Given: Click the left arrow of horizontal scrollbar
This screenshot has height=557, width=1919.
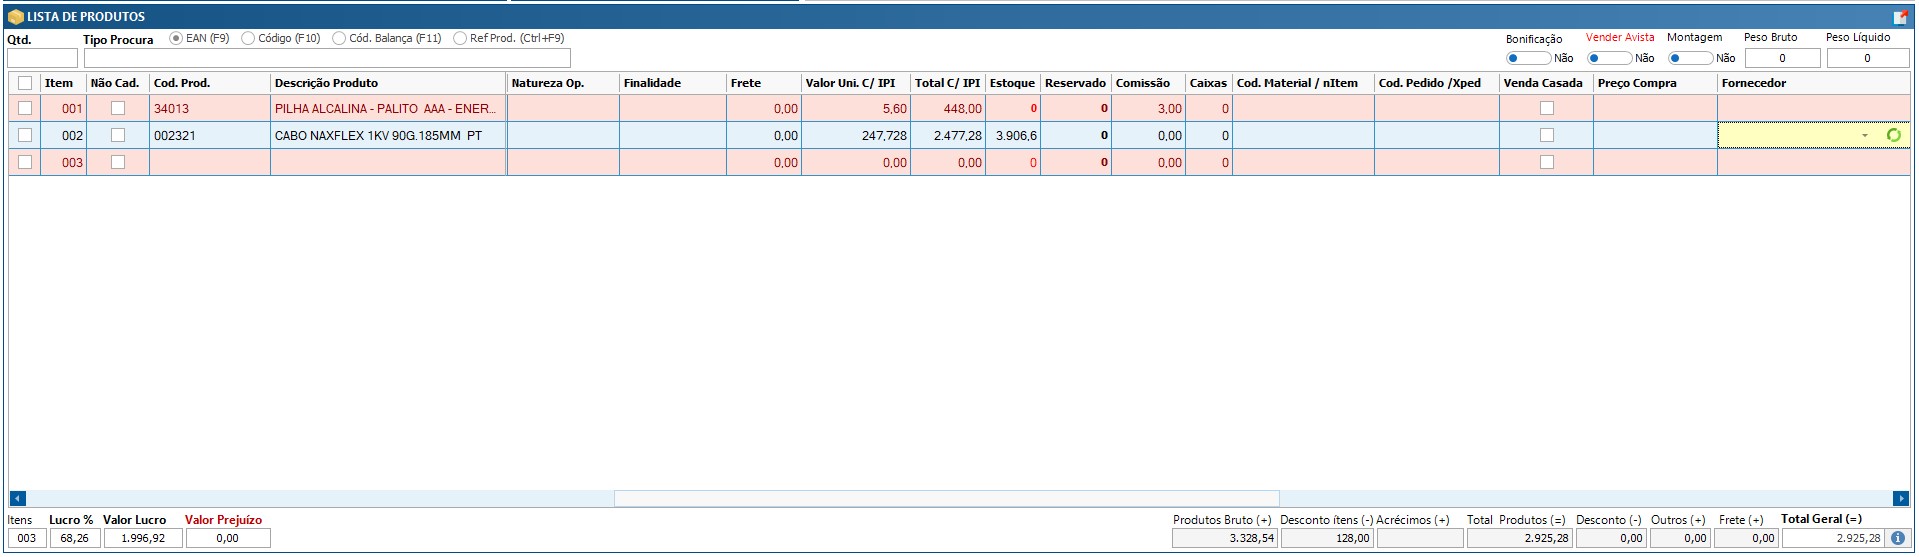Looking at the screenshot, I should click(x=17, y=498).
